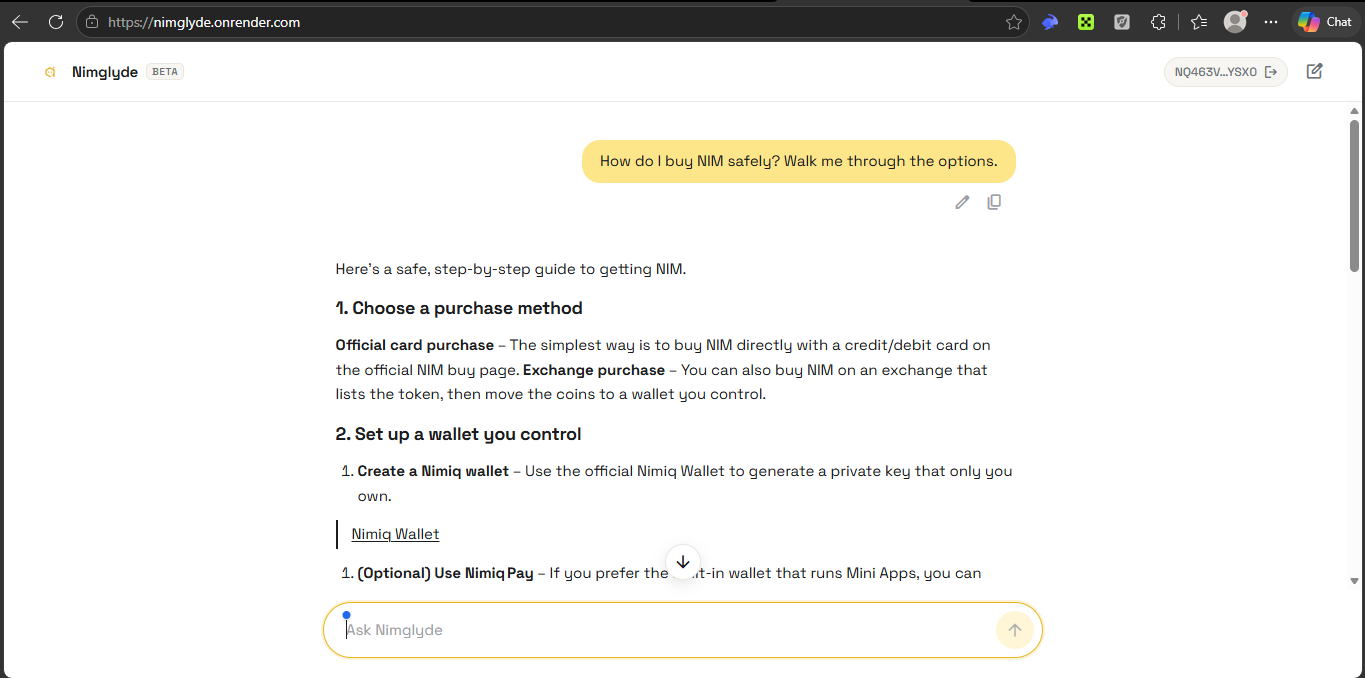Open the browser profile avatar

(x=1236, y=21)
